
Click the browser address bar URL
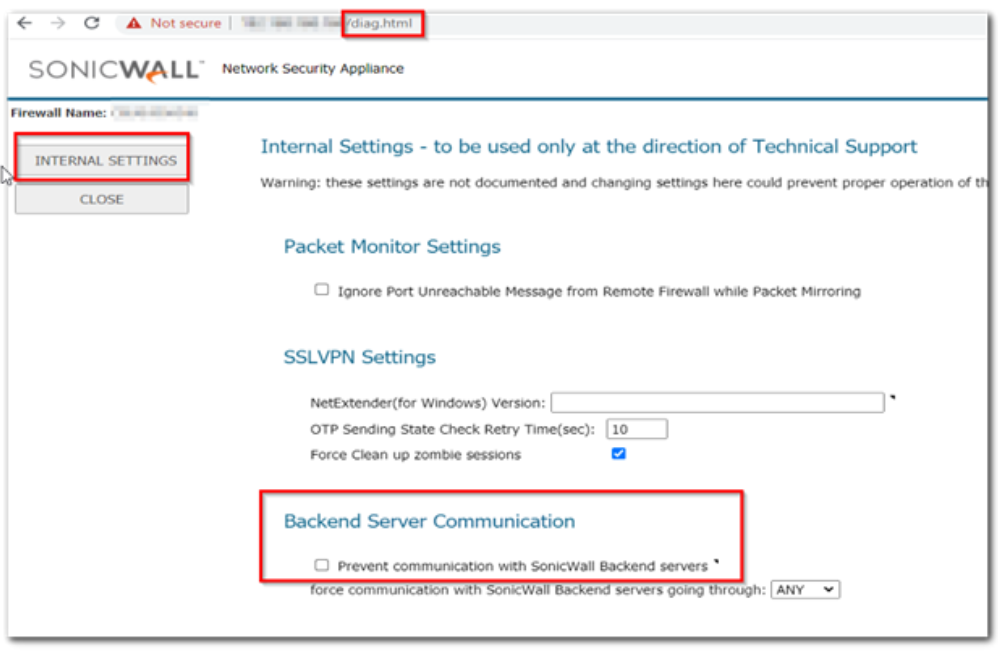[327, 24]
